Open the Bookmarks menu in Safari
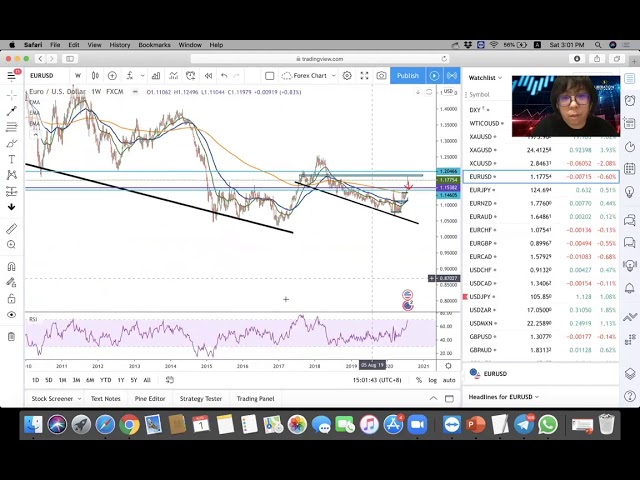Image resolution: width=640 pixels, height=480 pixels. [x=154, y=45]
